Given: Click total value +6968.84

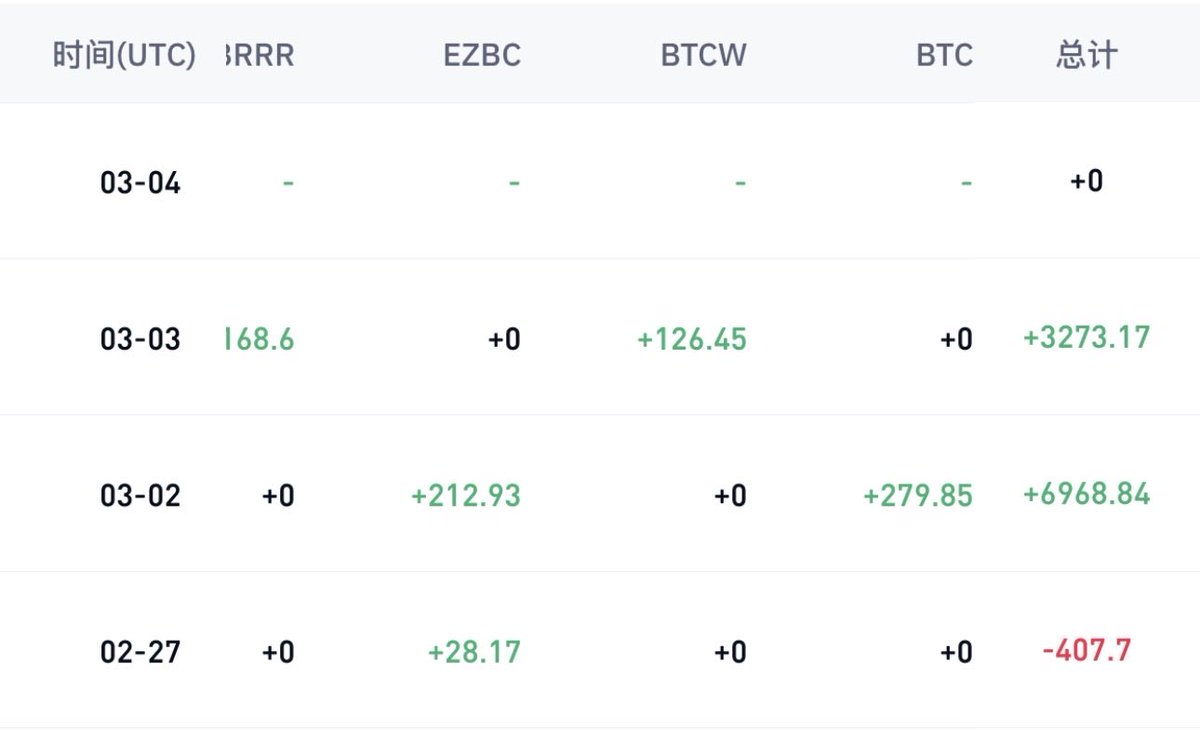Looking at the screenshot, I should [x=1086, y=494].
